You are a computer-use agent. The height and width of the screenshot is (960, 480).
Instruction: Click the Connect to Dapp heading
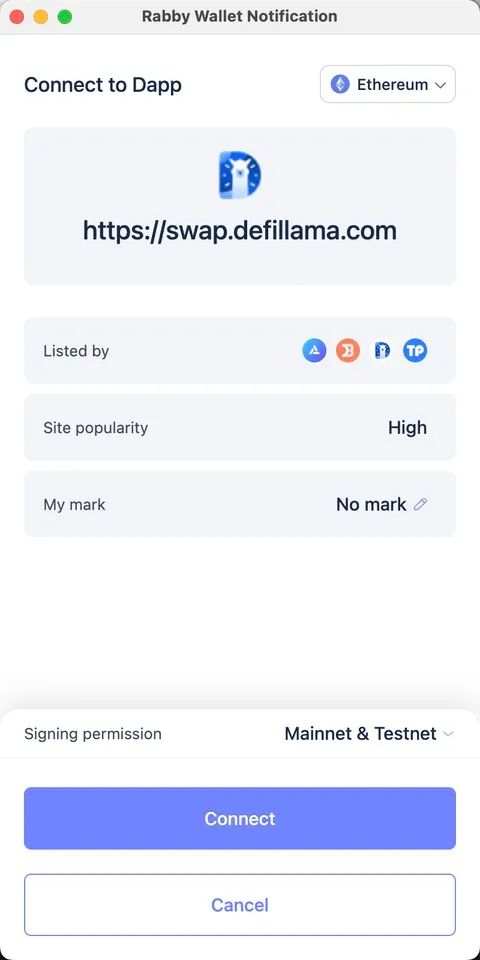(x=103, y=84)
